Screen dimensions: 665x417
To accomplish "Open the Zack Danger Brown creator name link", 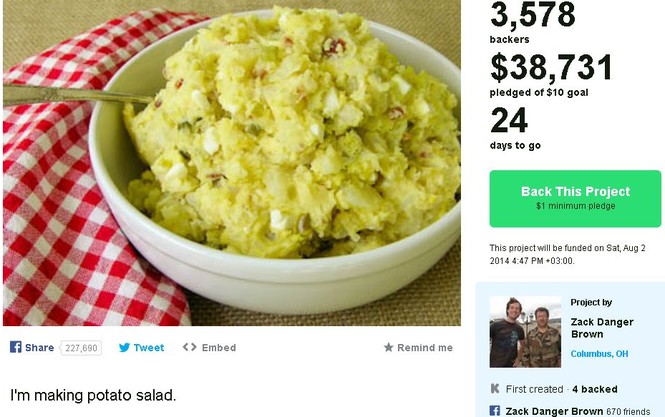I will point(602,328).
